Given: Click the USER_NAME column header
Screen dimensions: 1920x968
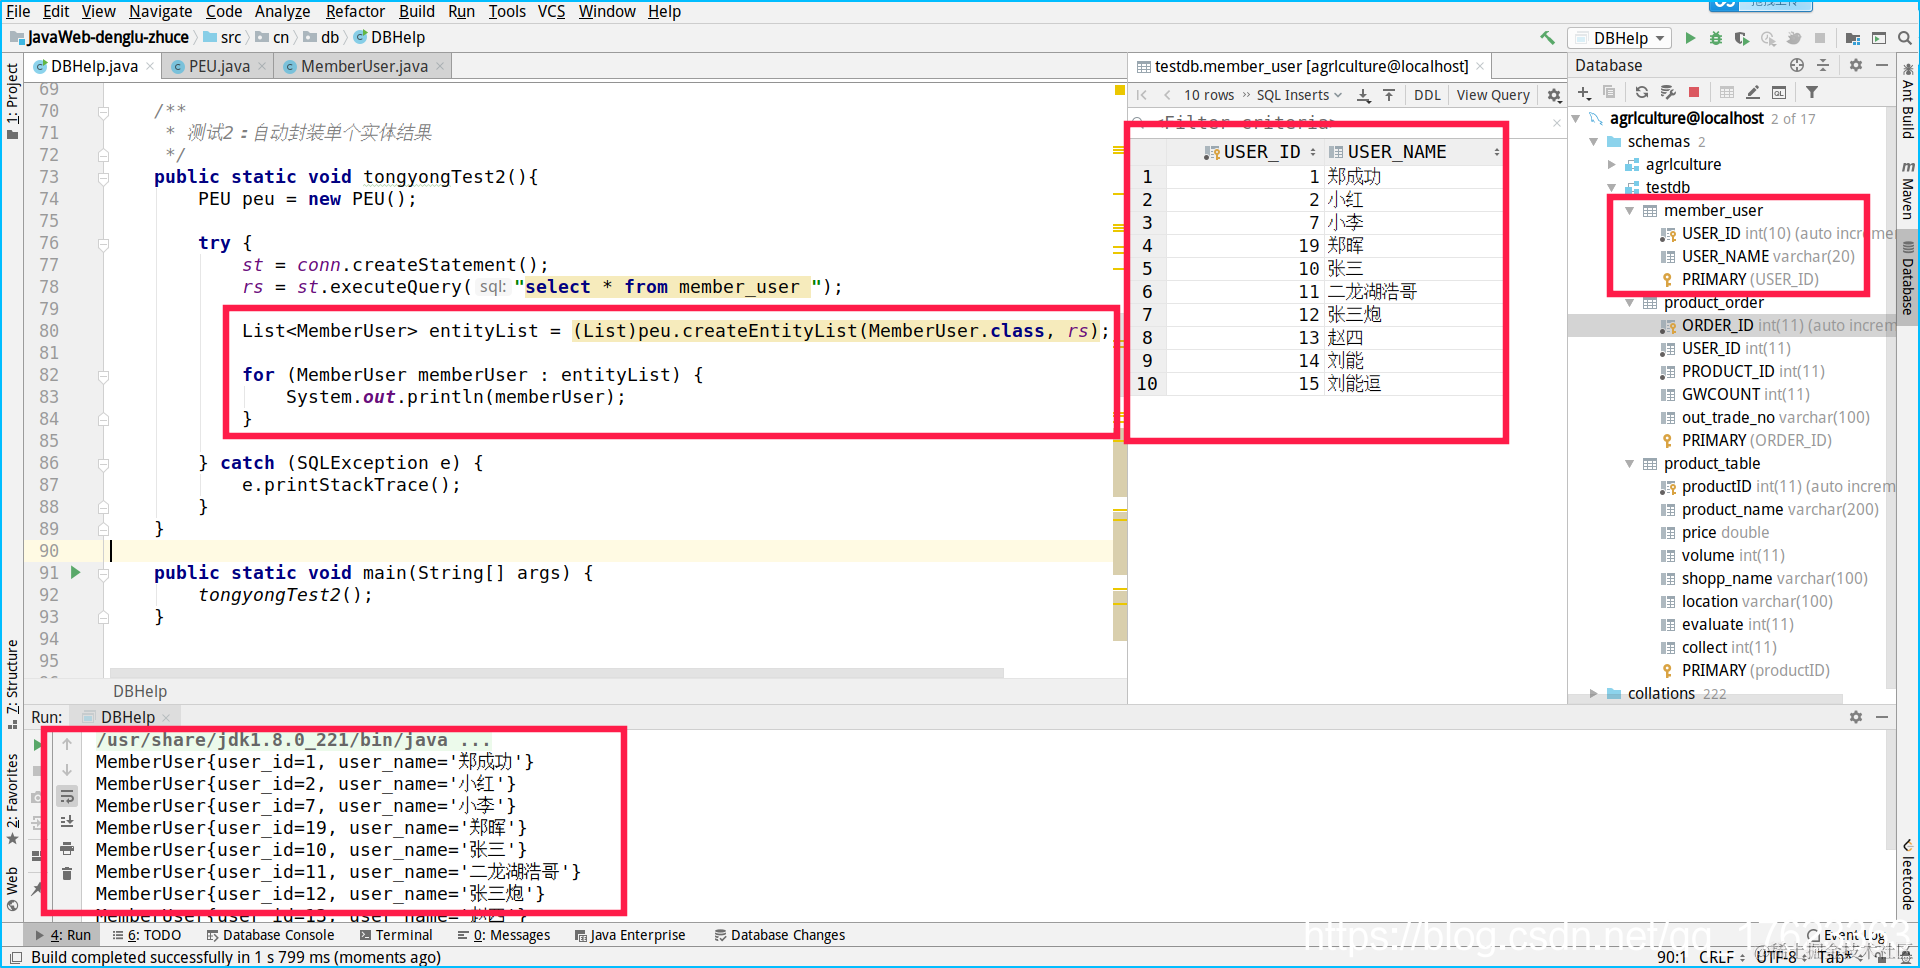Looking at the screenshot, I should 1412,152.
